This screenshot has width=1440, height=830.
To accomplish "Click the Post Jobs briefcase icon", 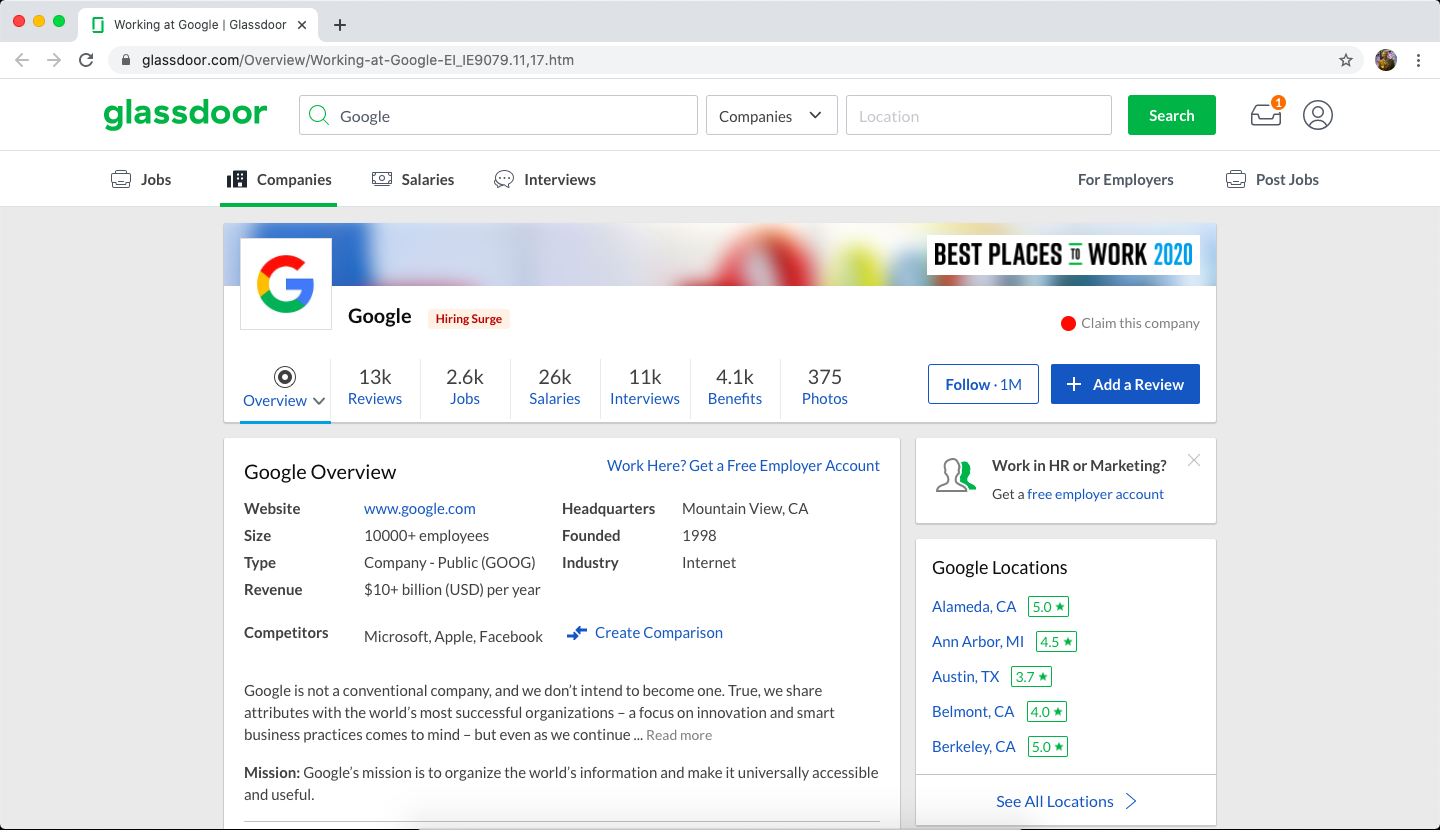I will pos(1236,180).
